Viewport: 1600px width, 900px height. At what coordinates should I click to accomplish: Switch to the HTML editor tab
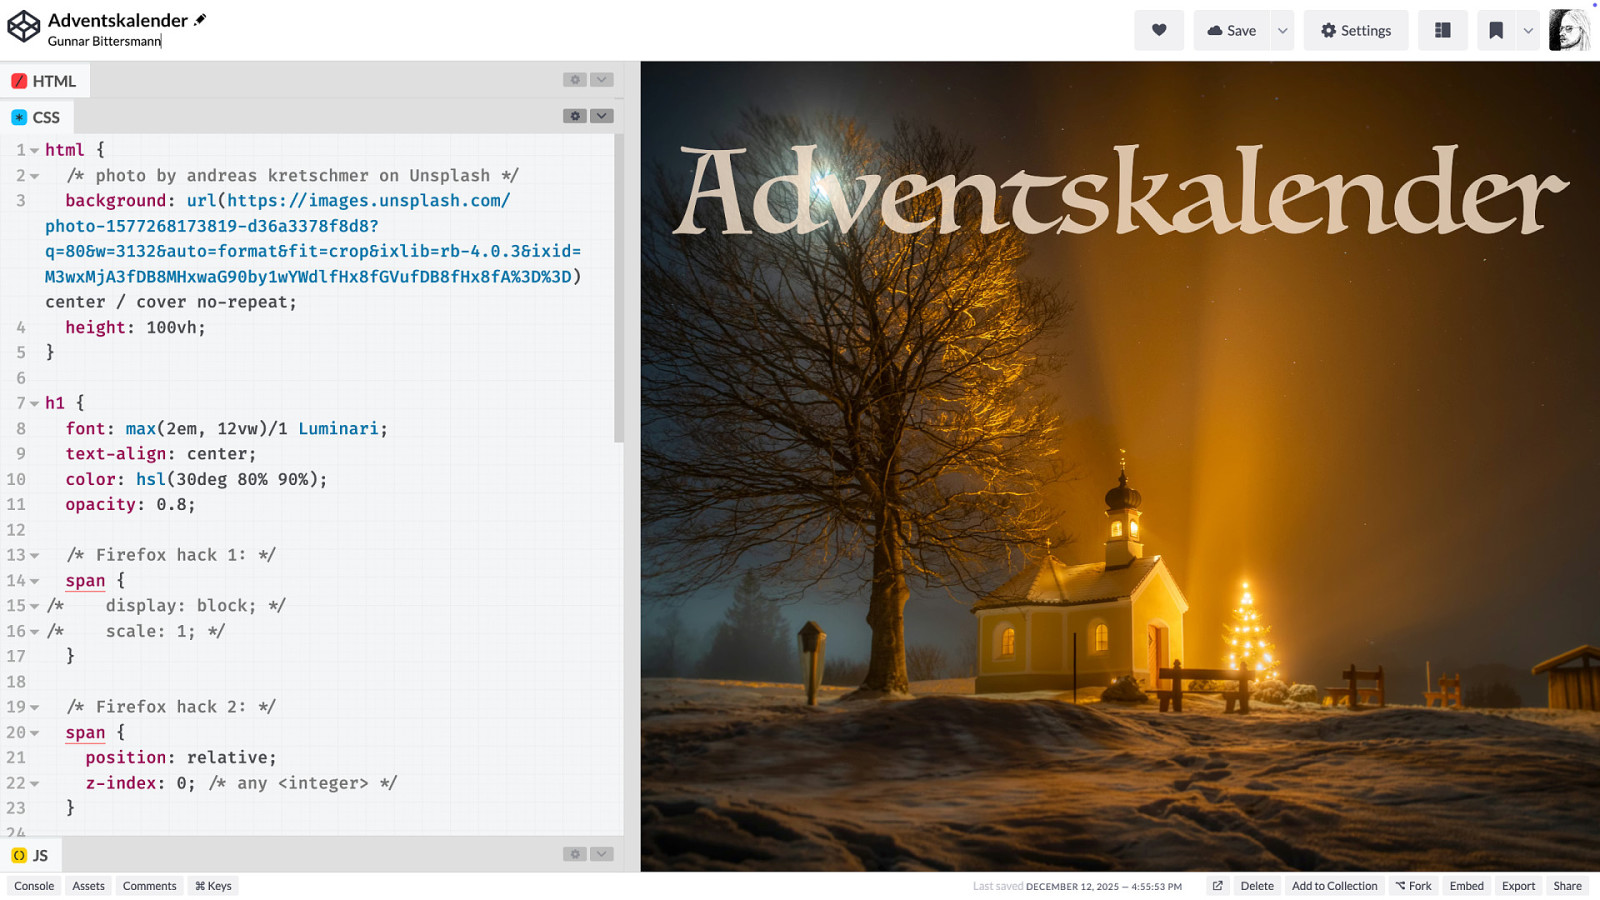(45, 81)
